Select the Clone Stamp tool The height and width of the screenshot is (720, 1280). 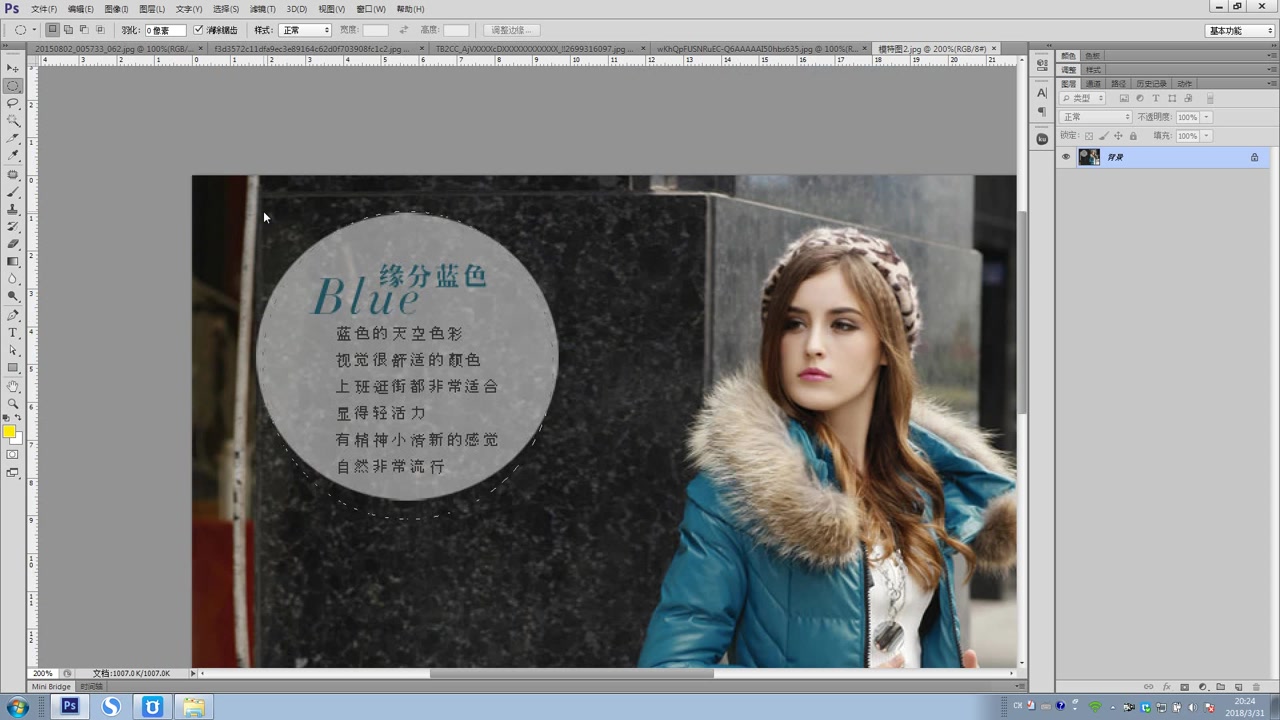[x=13, y=210]
